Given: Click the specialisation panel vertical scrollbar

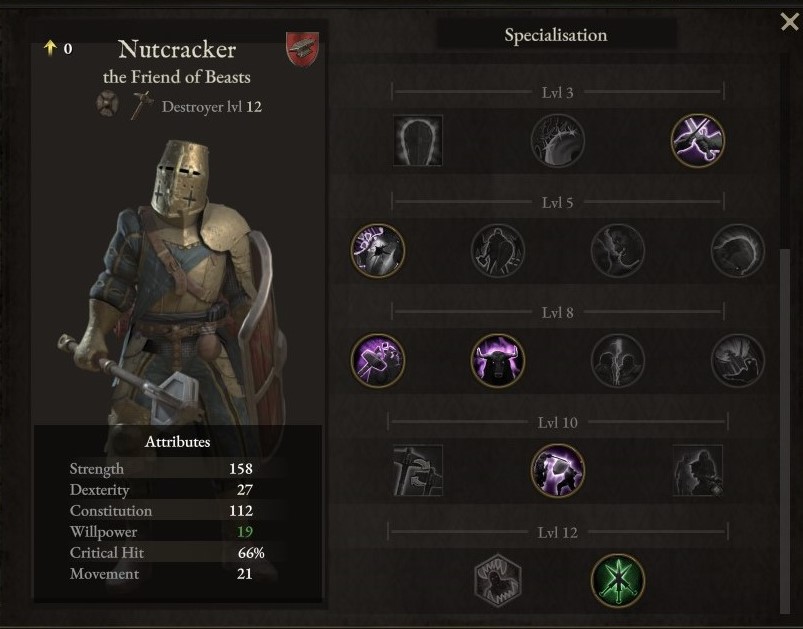Looking at the screenshot, I should (785, 431).
